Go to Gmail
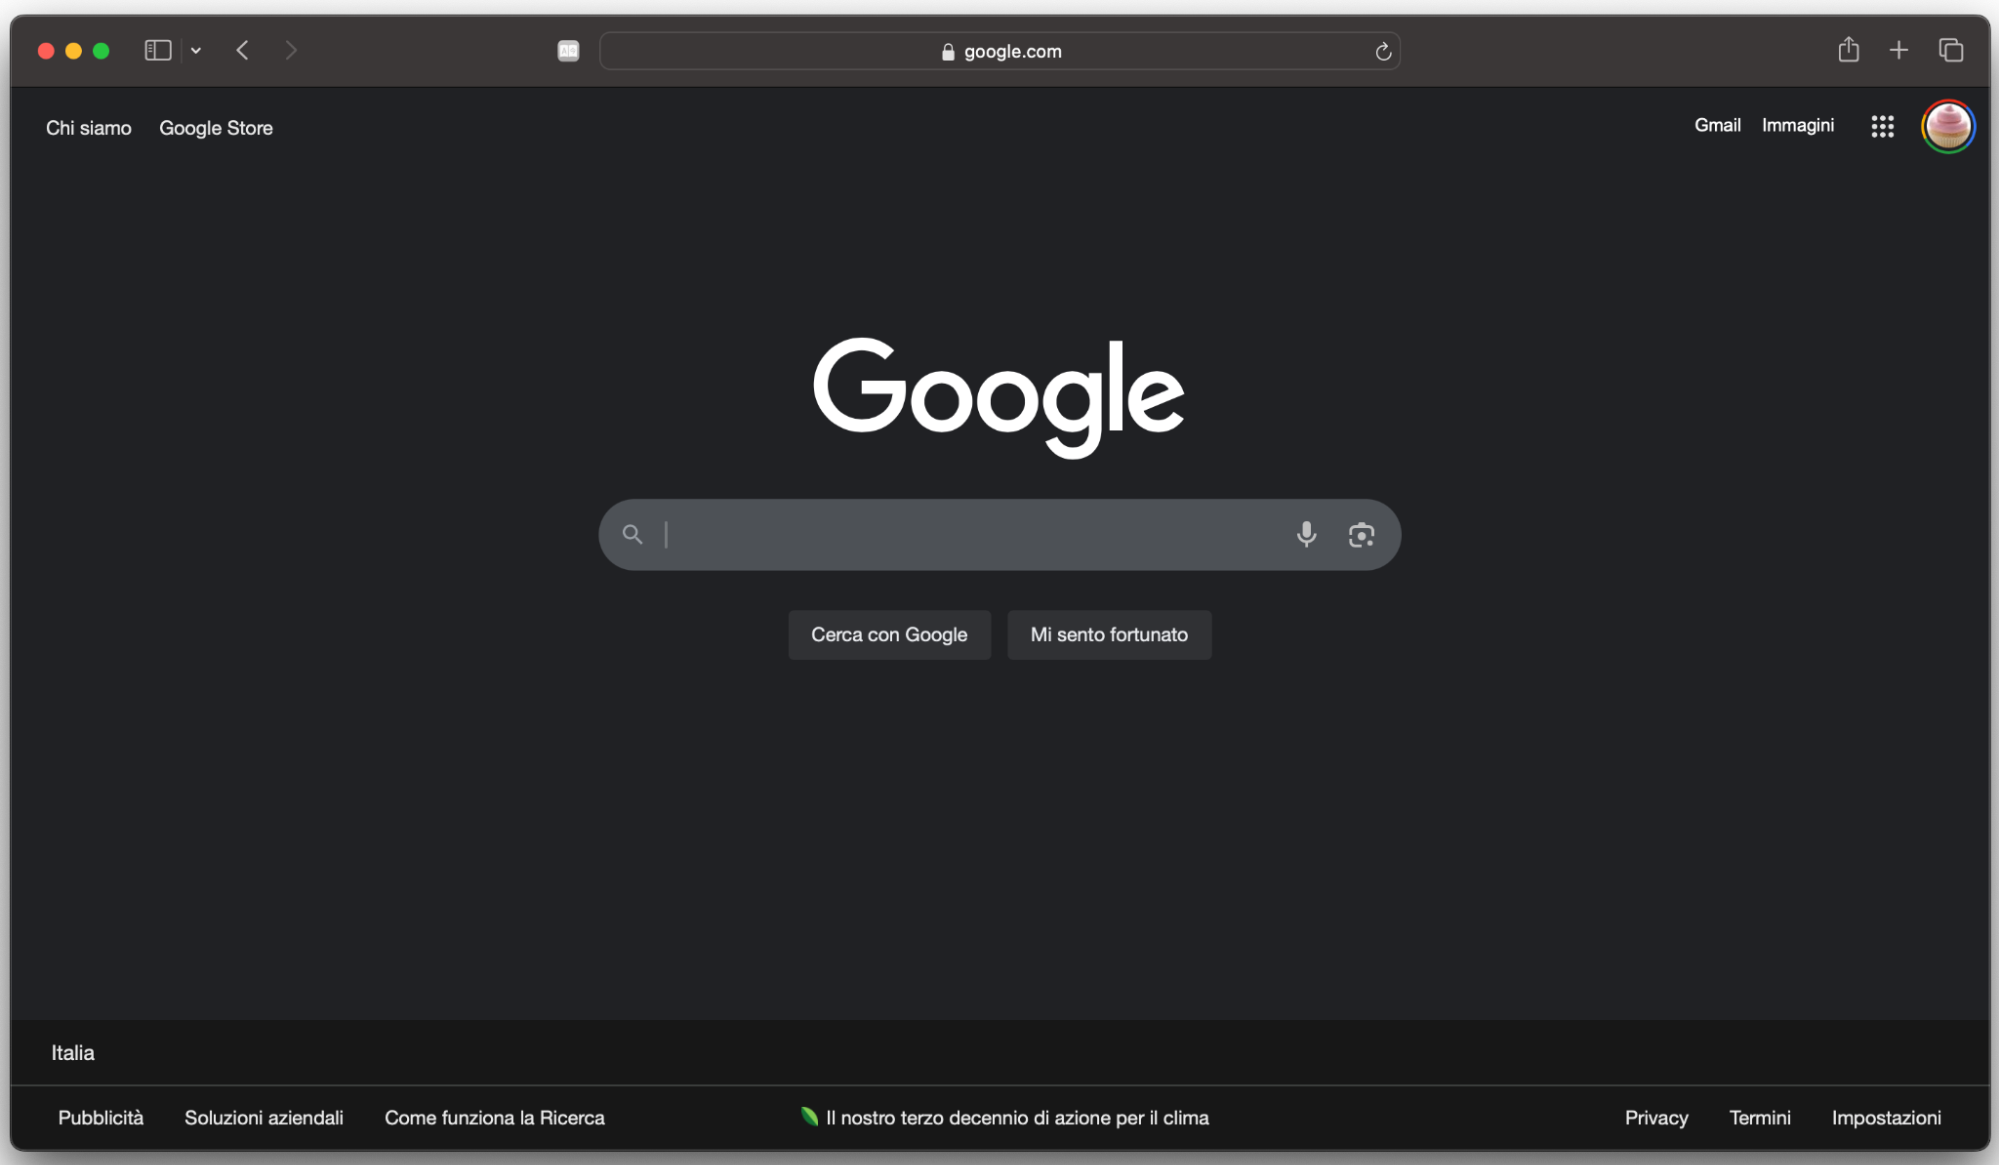The height and width of the screenshot is (1166, 1999). [x=1716, y=125]
